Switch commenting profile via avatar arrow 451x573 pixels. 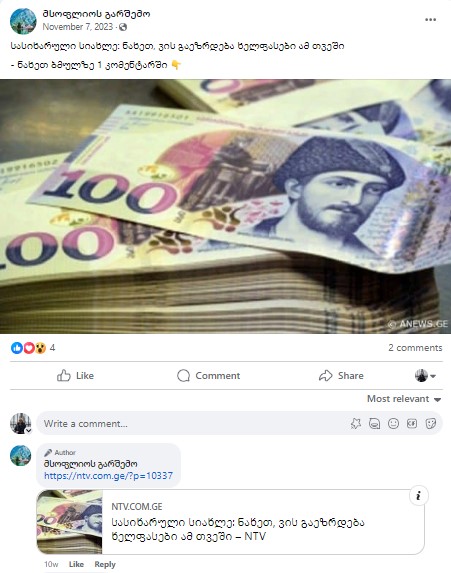29,431
